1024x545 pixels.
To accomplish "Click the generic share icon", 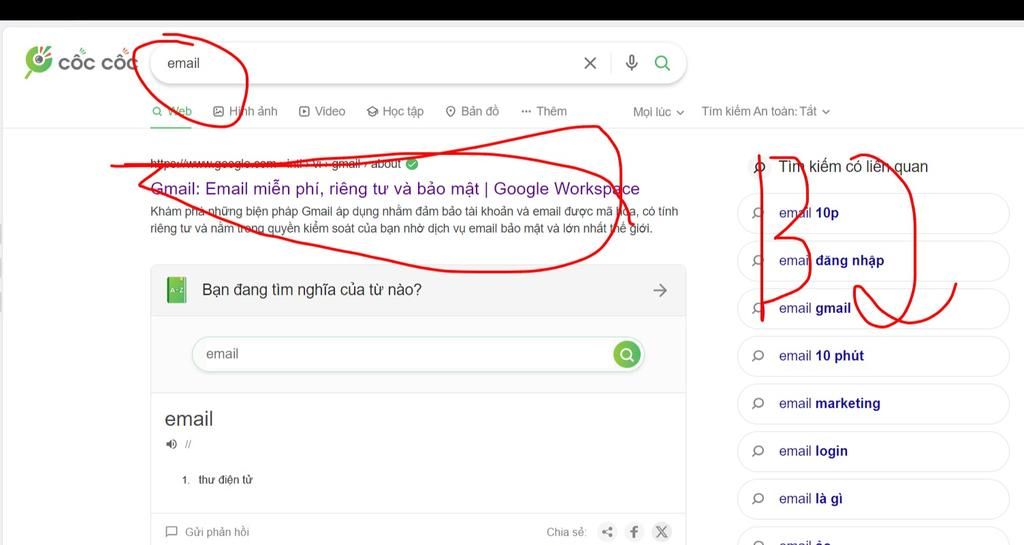I will click(607, 532).
